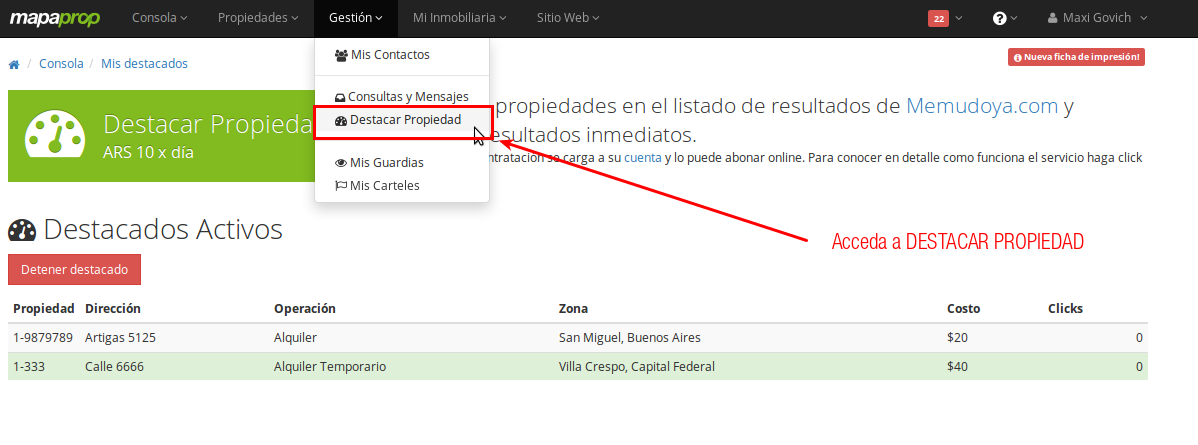Click the home icon in breadcrumb
The width and height of the screenshot is (1198, 445).
14,64
